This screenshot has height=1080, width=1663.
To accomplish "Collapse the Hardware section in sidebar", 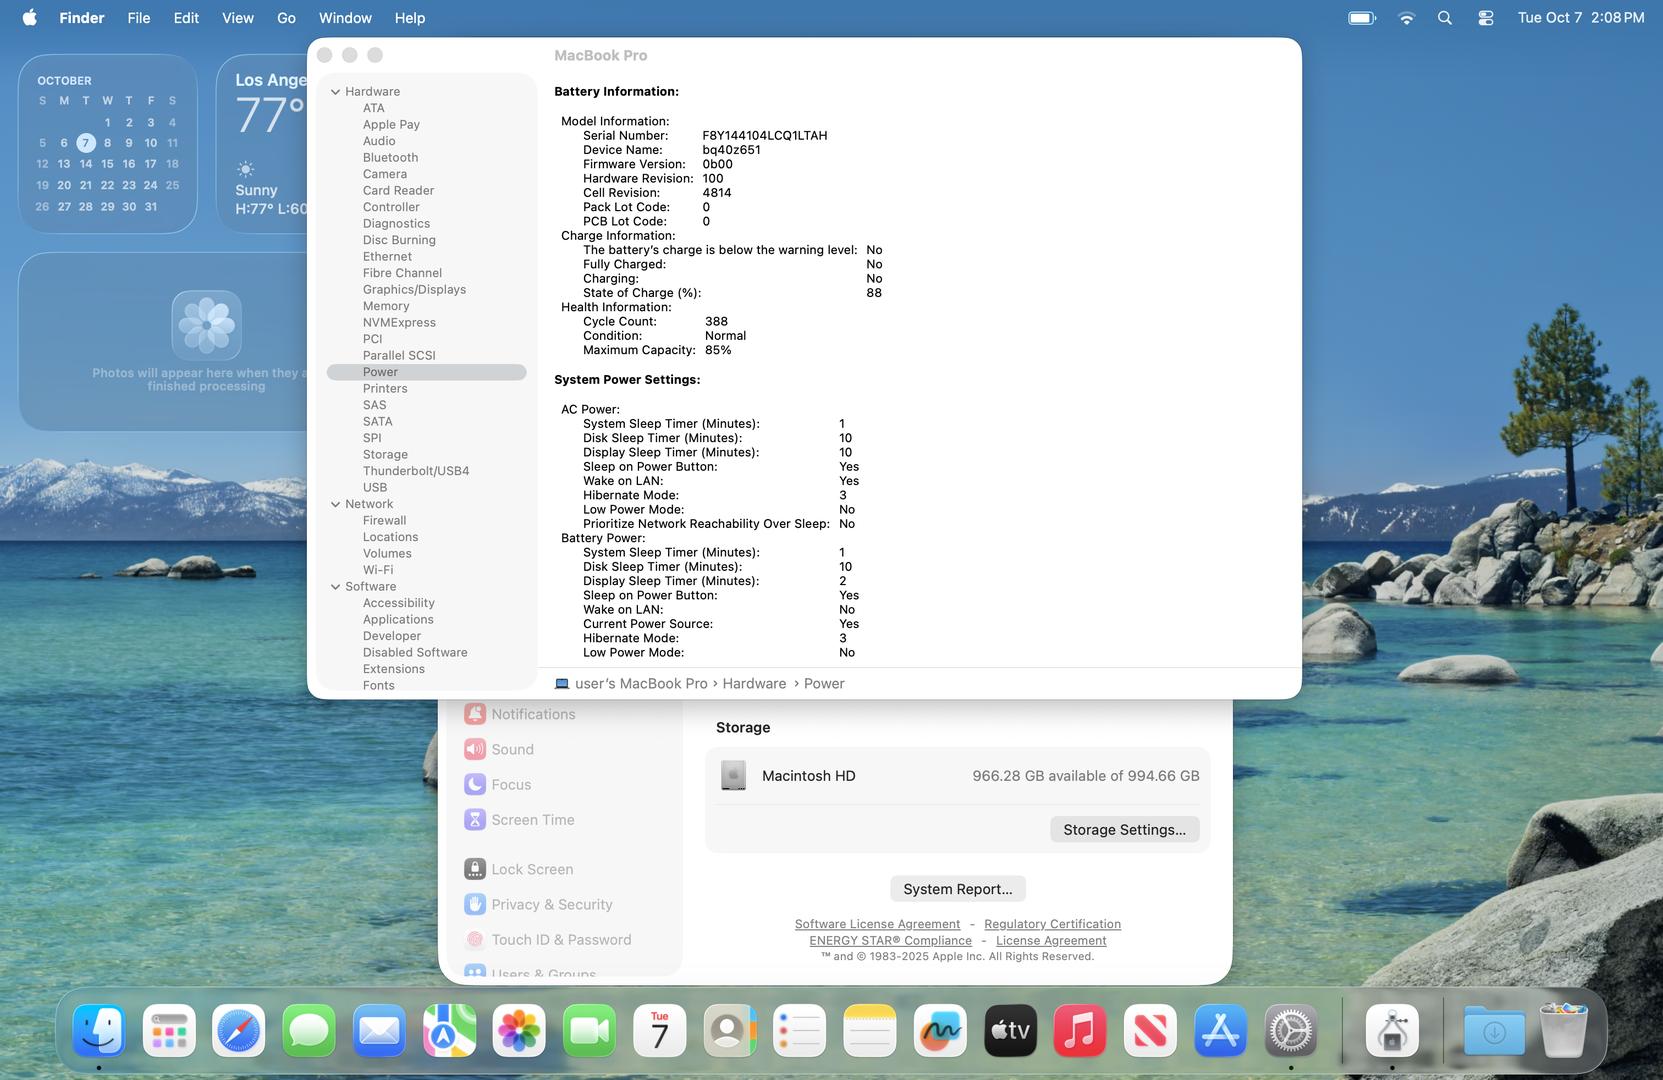I will (336, 92).
